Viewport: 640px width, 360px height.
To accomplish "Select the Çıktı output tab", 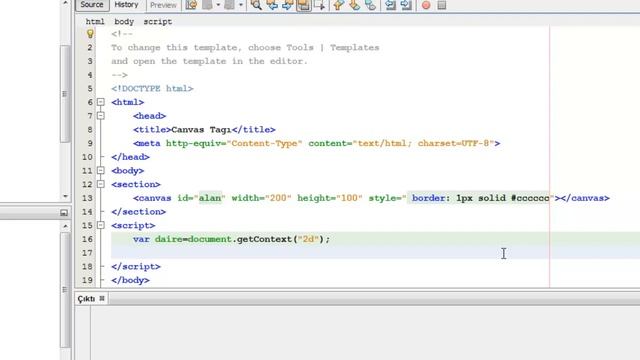I will [86, 299].
